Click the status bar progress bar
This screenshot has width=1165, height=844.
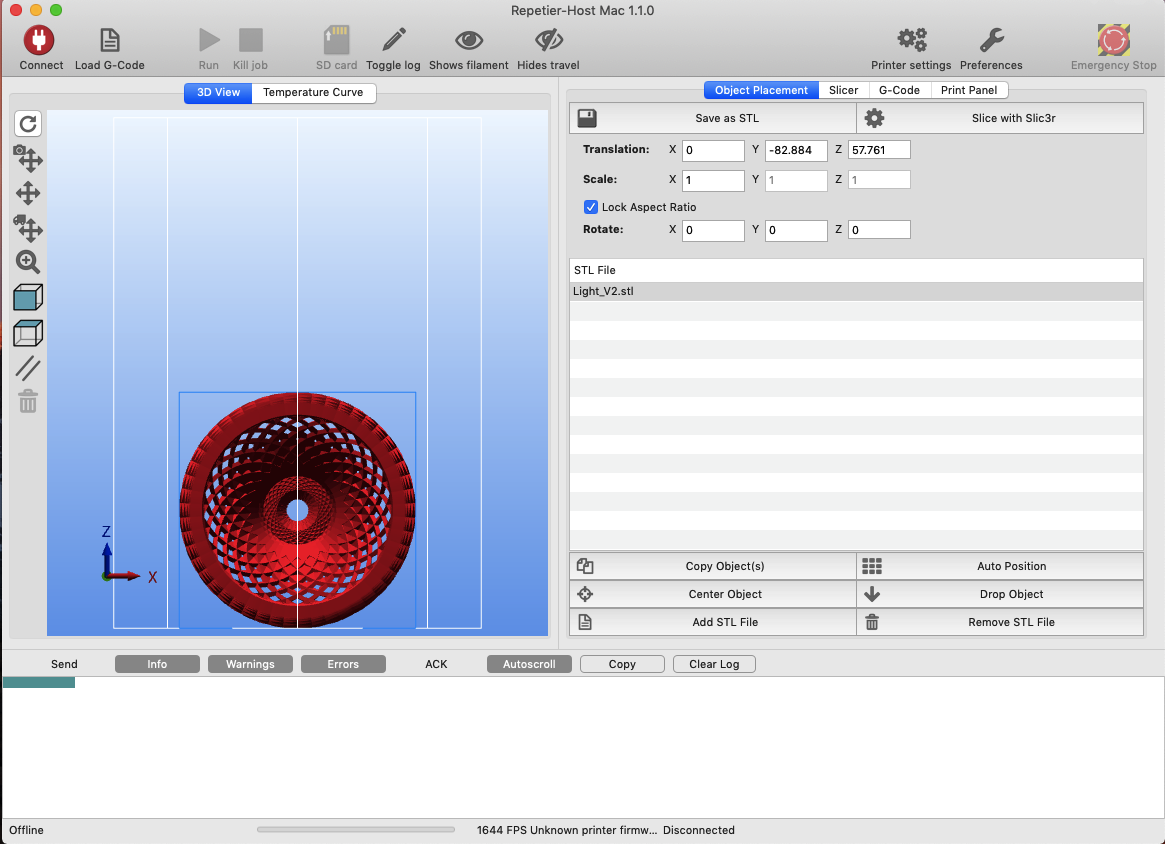click(x=356, y=830)
